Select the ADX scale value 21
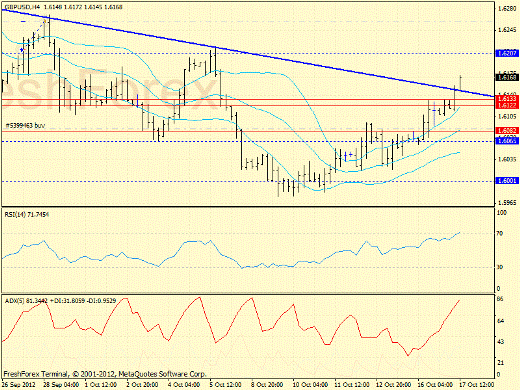 coord(500,363)
